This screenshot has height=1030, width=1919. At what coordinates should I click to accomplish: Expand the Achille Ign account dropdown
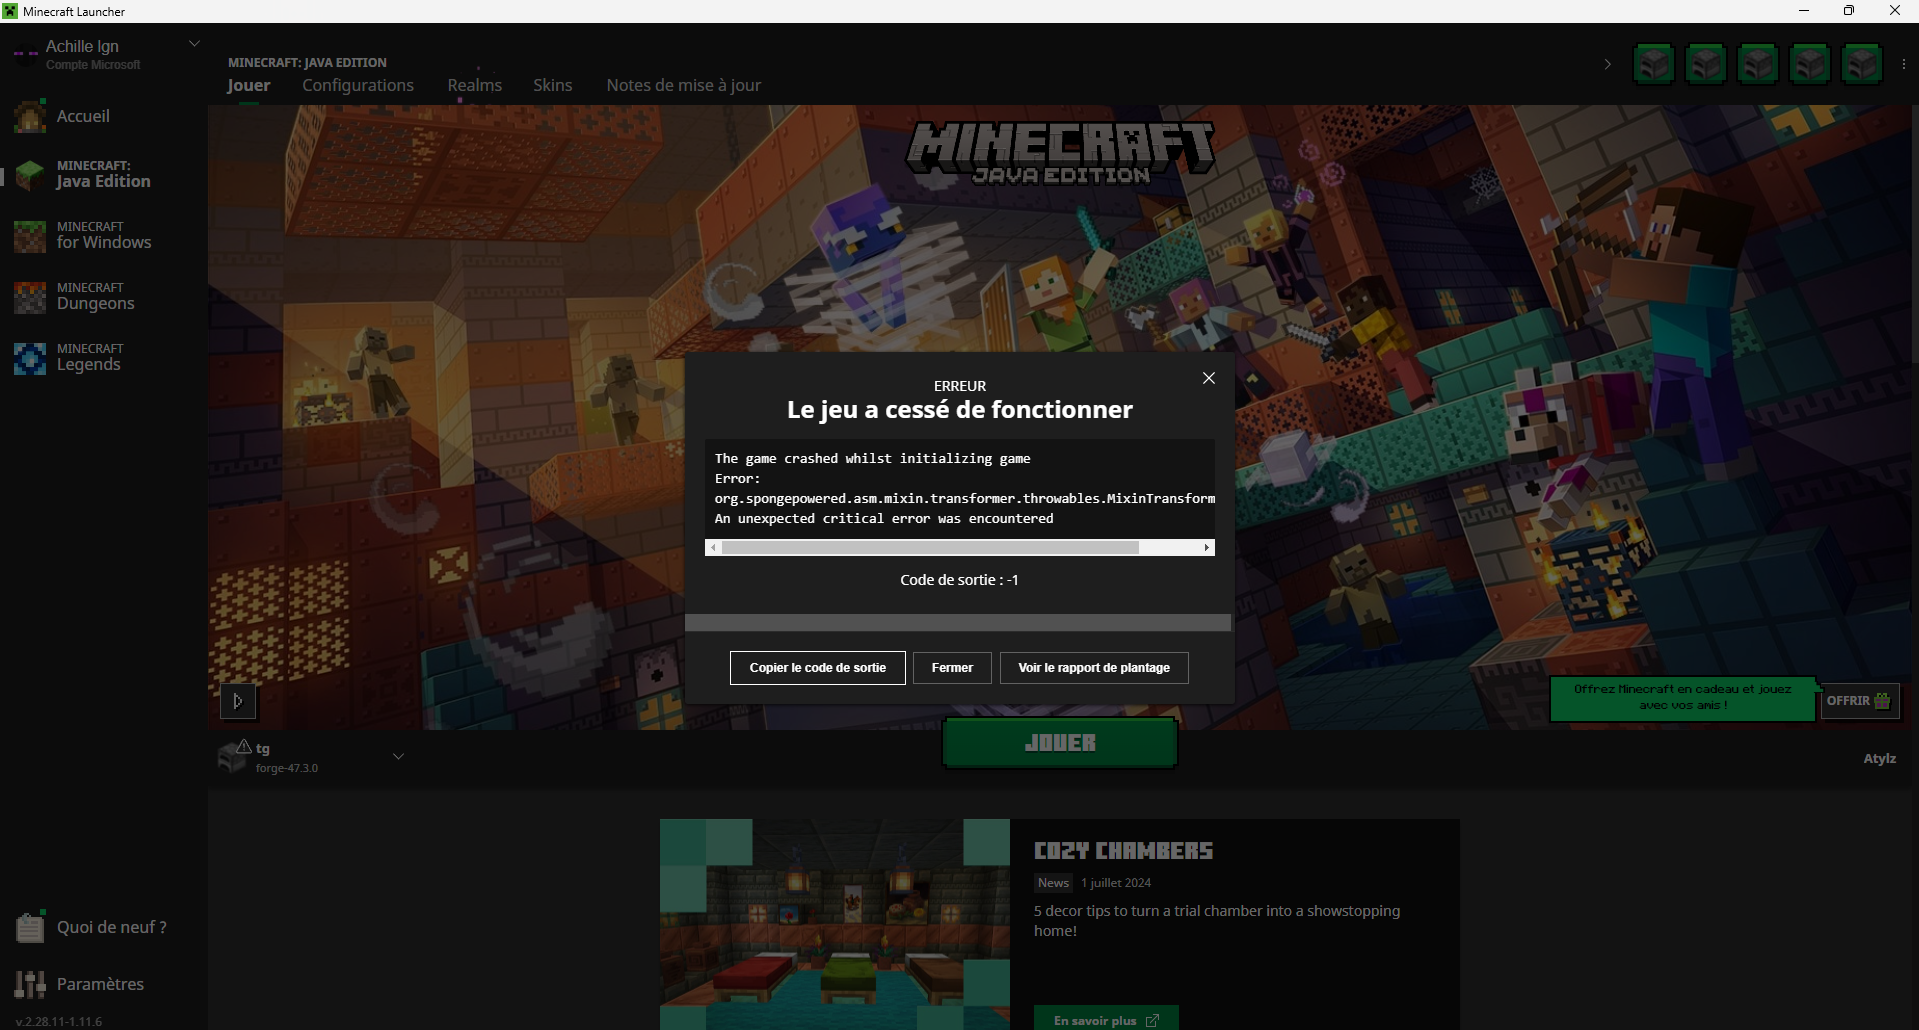[x=195, y=44]
